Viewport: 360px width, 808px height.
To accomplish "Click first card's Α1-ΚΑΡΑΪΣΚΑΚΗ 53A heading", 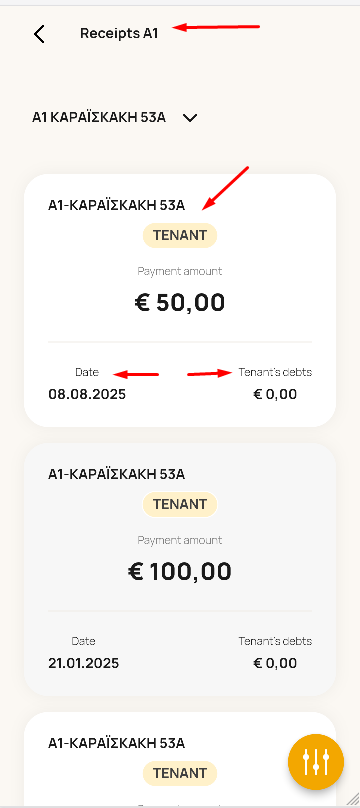I will [116, 206].
